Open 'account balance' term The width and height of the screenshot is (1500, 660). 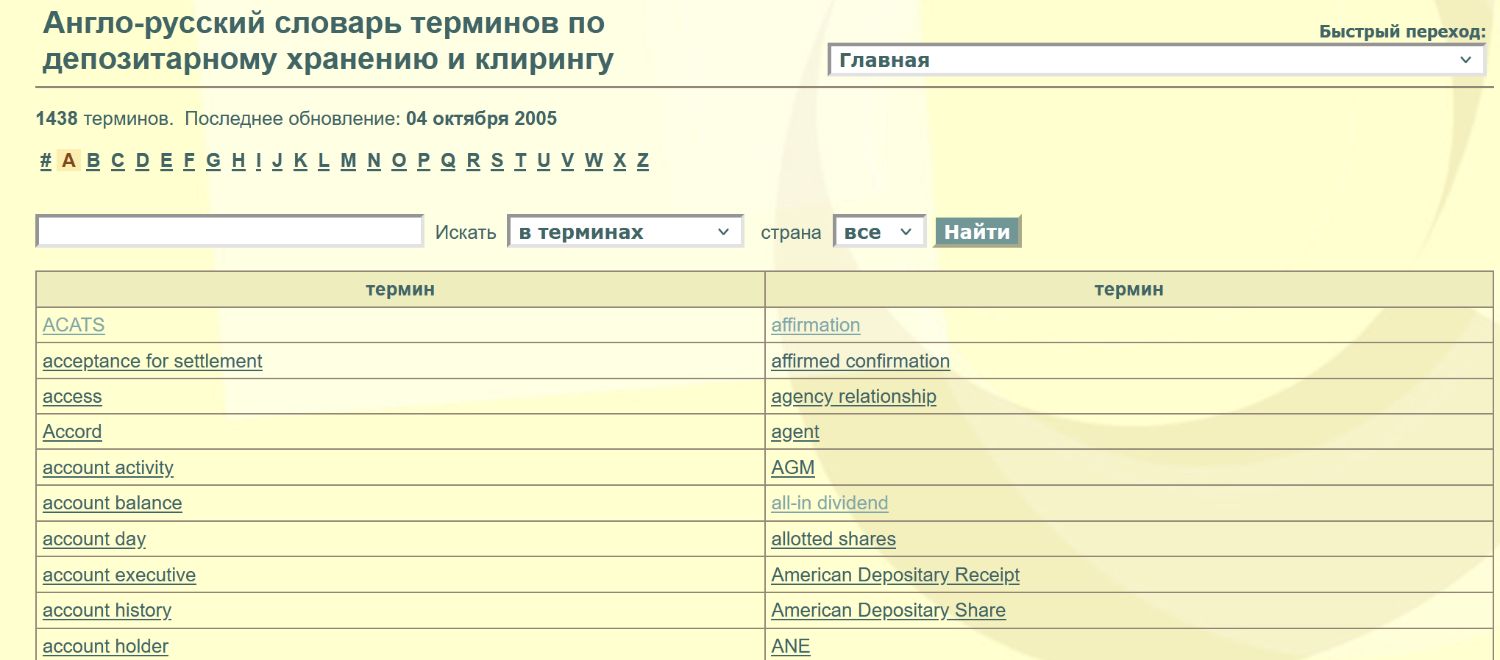click(112, 503)
